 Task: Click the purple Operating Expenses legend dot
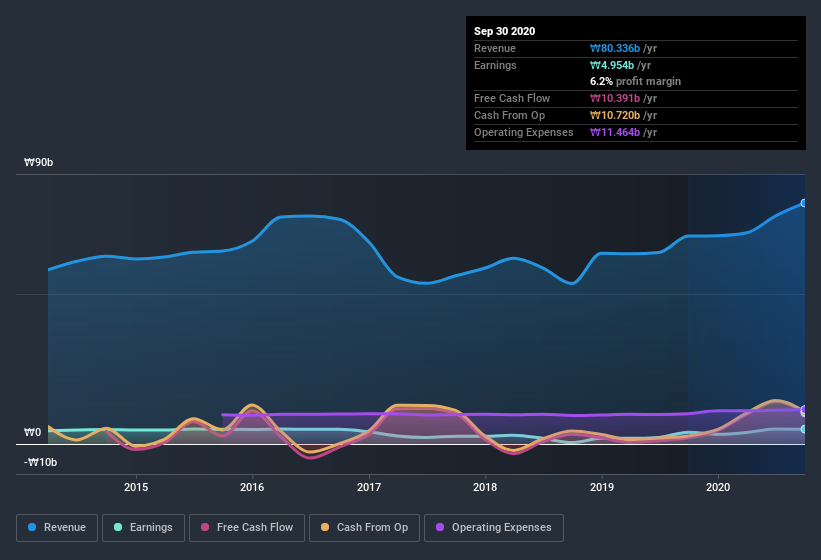pyautogui.click(x=440, y=527)
